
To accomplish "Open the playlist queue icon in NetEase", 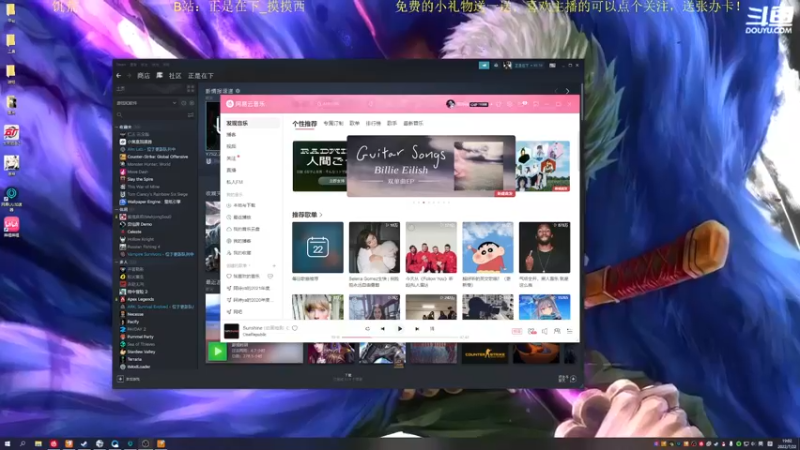I will 570,331.
